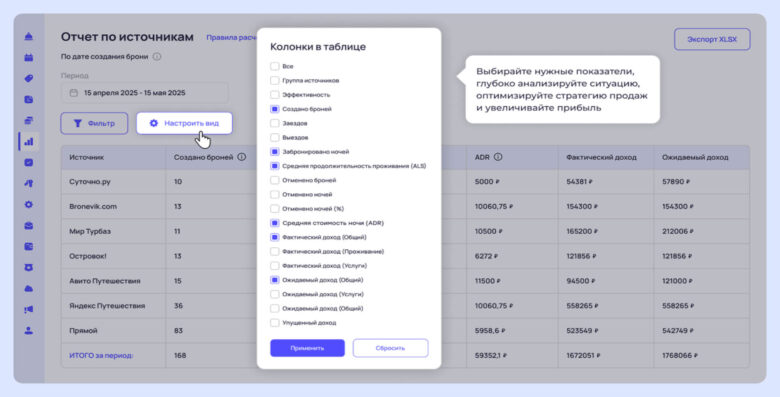Image resolution: width=780 pixels, height=397 pixels.
Task: Click the Применить button
Action: [x=307, y=348]
